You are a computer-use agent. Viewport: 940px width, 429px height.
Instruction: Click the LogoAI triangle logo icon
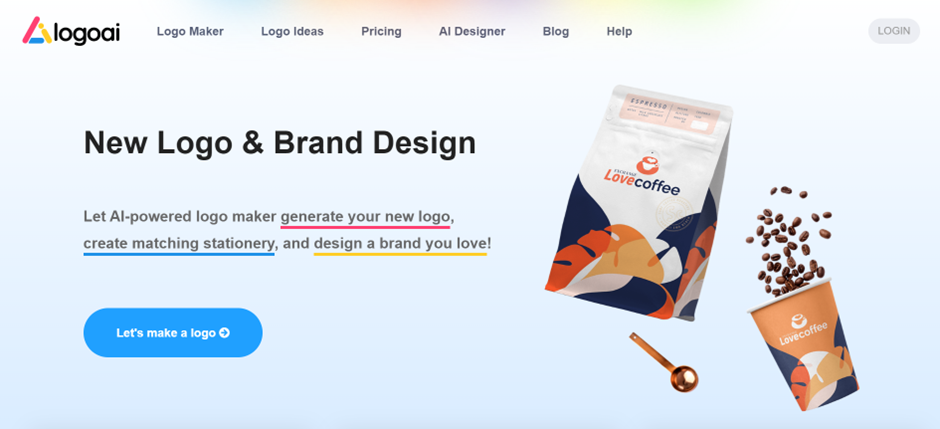pyautogui.click(x=38, y=31)
